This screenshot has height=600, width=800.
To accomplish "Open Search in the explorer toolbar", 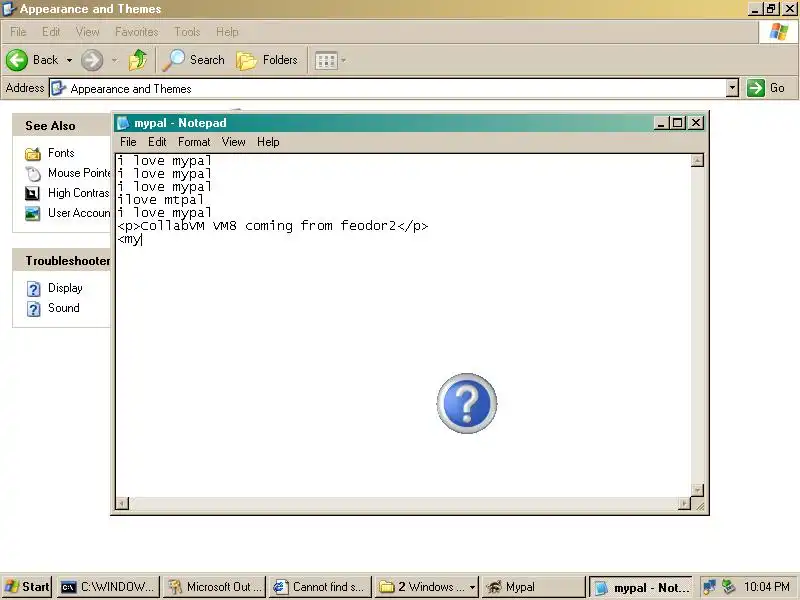I will coord(193,60).
